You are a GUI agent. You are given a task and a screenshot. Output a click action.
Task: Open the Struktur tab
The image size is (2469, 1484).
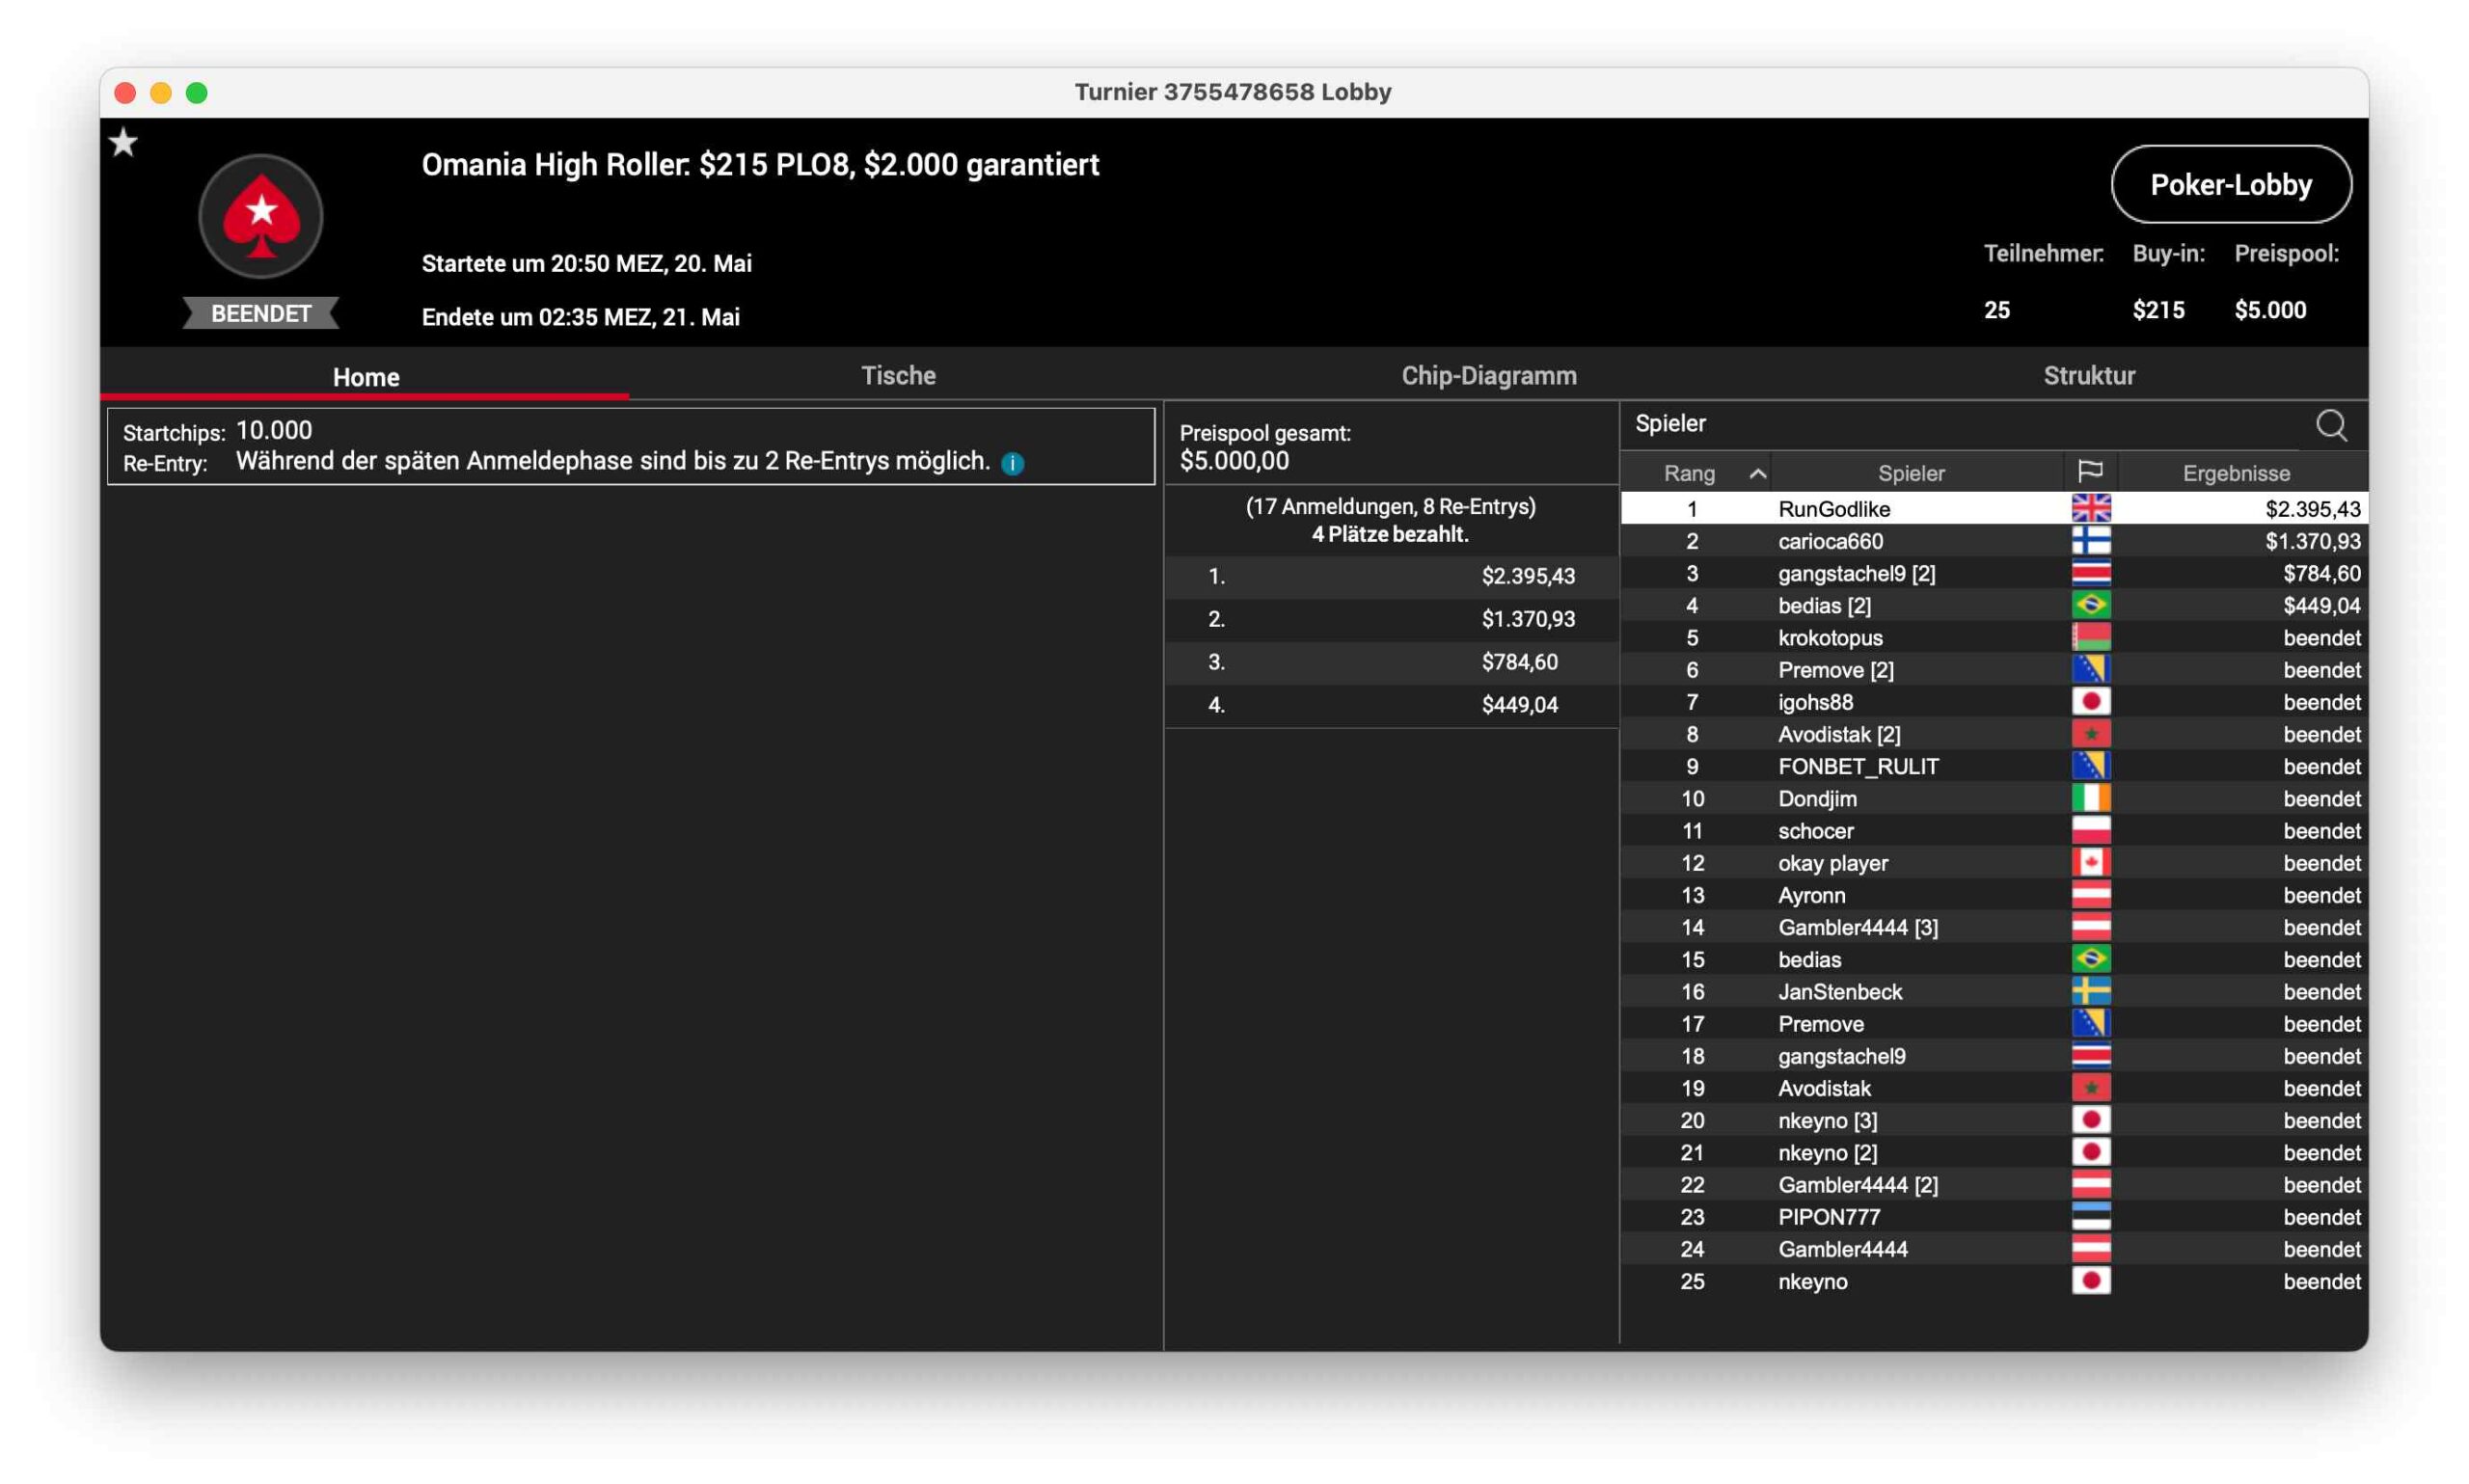pos(2088,376)
